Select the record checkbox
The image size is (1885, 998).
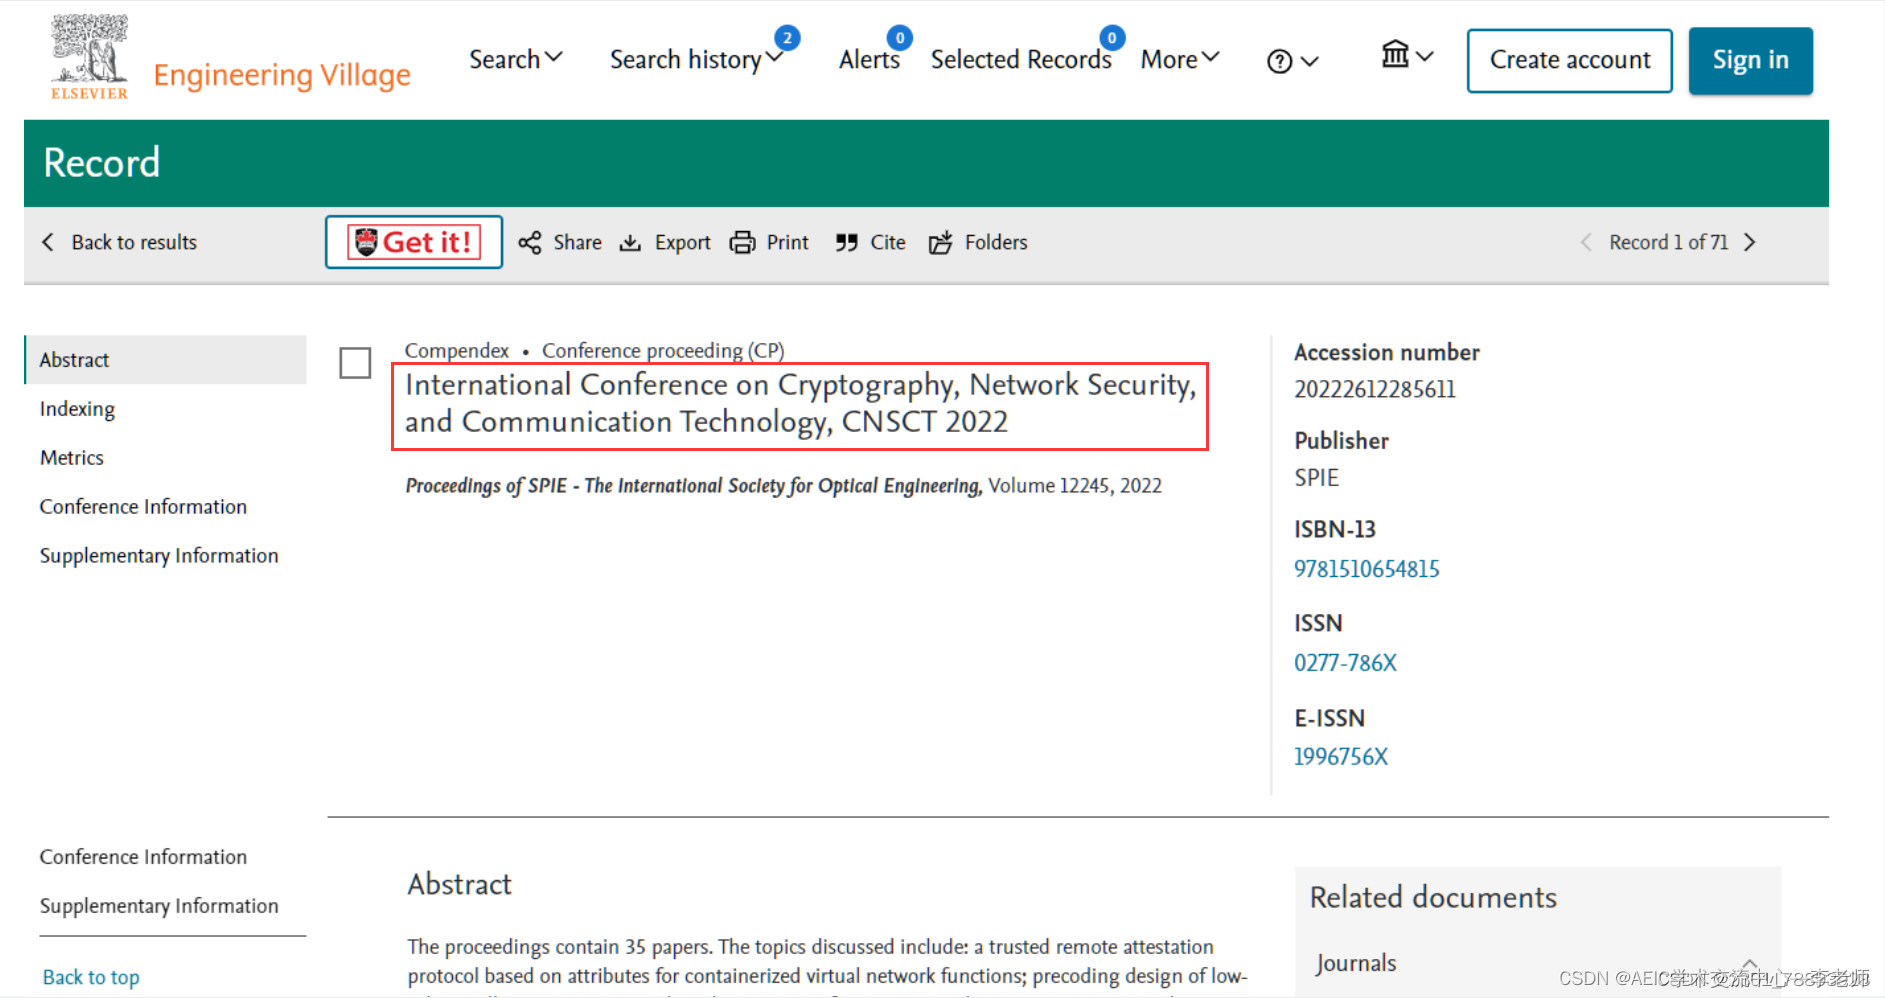click(355, 363)
